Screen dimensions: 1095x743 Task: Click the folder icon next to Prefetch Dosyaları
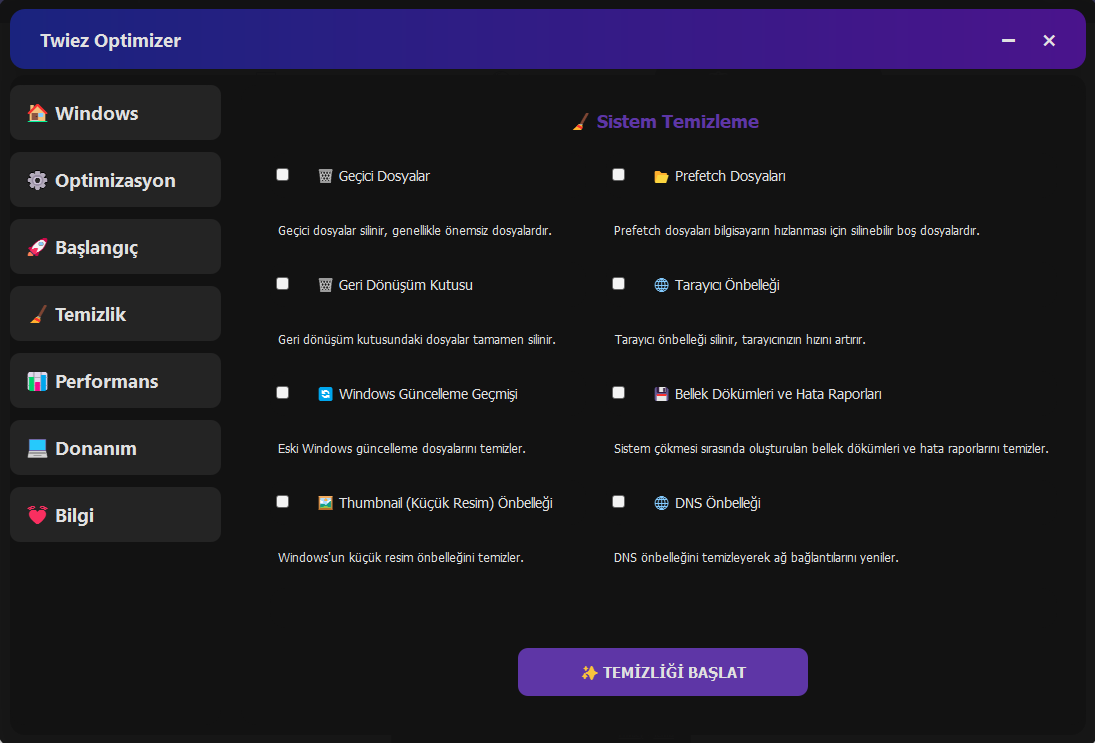click(661, 177)
